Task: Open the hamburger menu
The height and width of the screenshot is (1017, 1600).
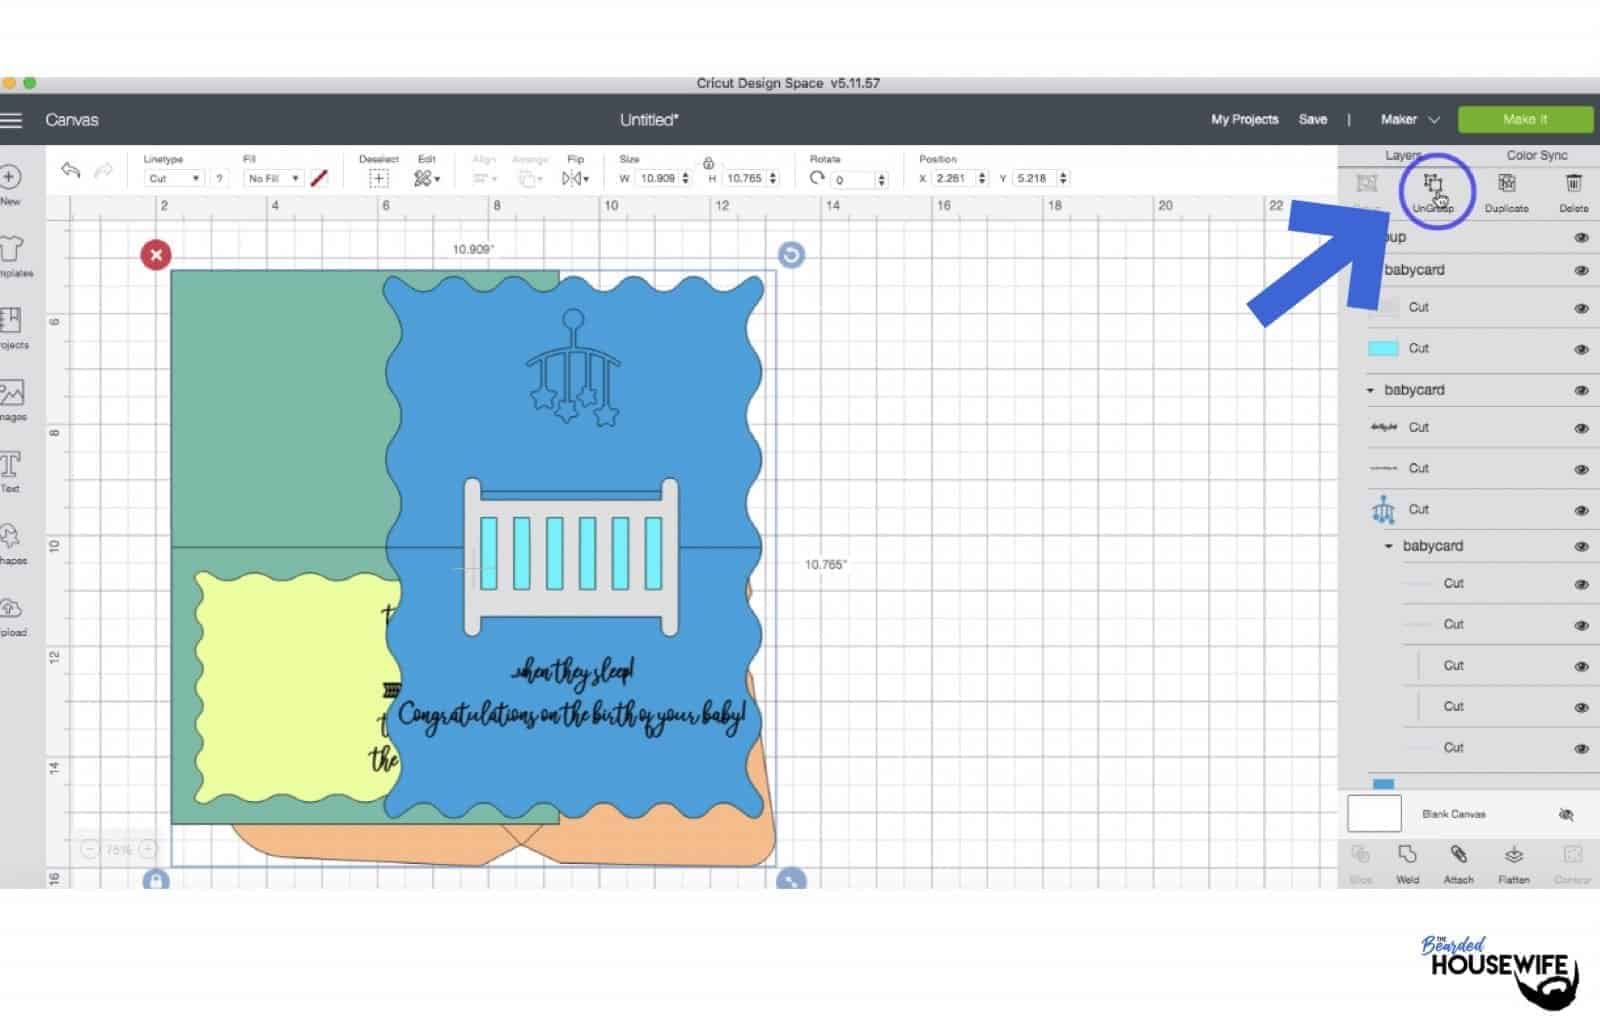Action: pyautogui.click(x=12, y=120)
